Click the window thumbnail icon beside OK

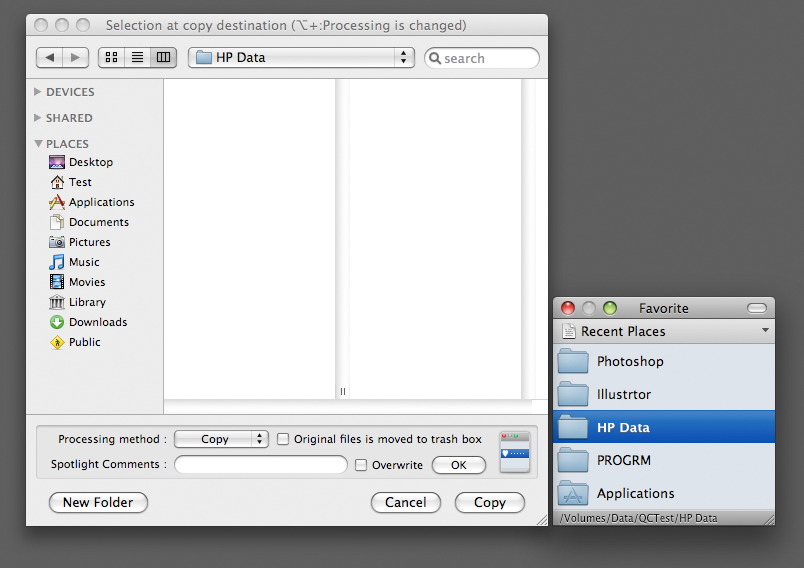(x=515, y=452)
